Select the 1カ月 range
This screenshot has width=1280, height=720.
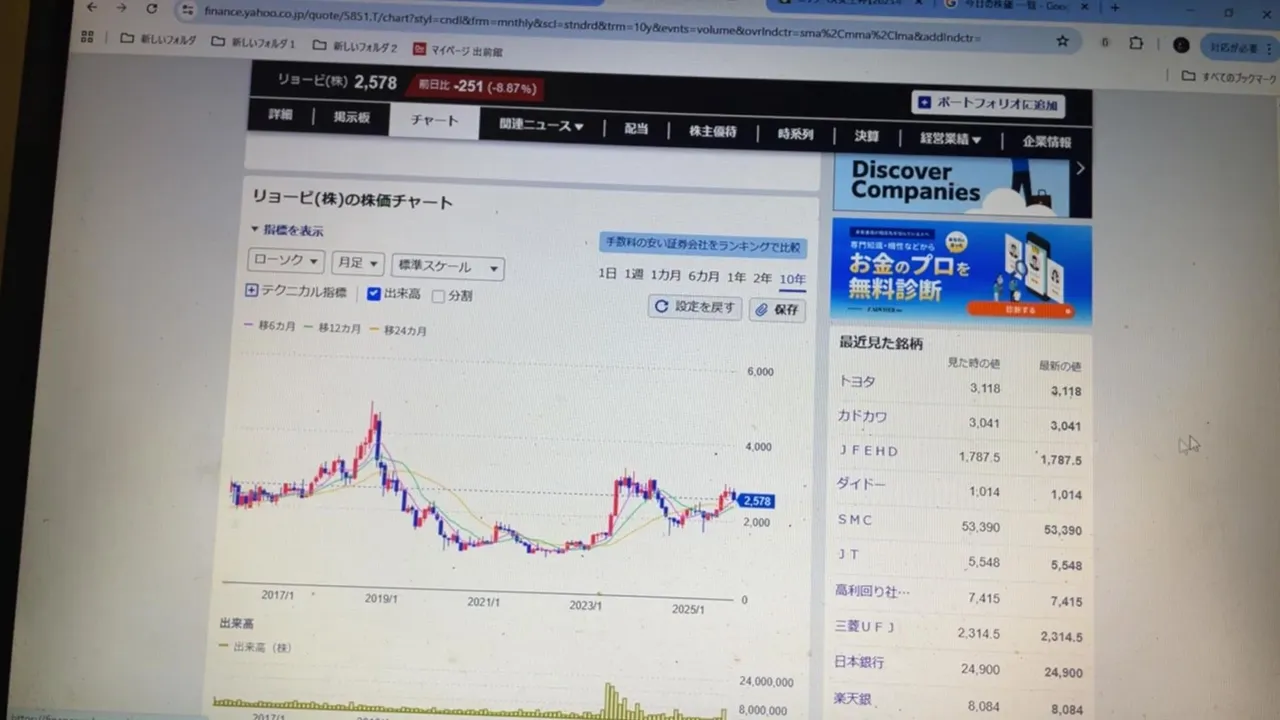666,275
